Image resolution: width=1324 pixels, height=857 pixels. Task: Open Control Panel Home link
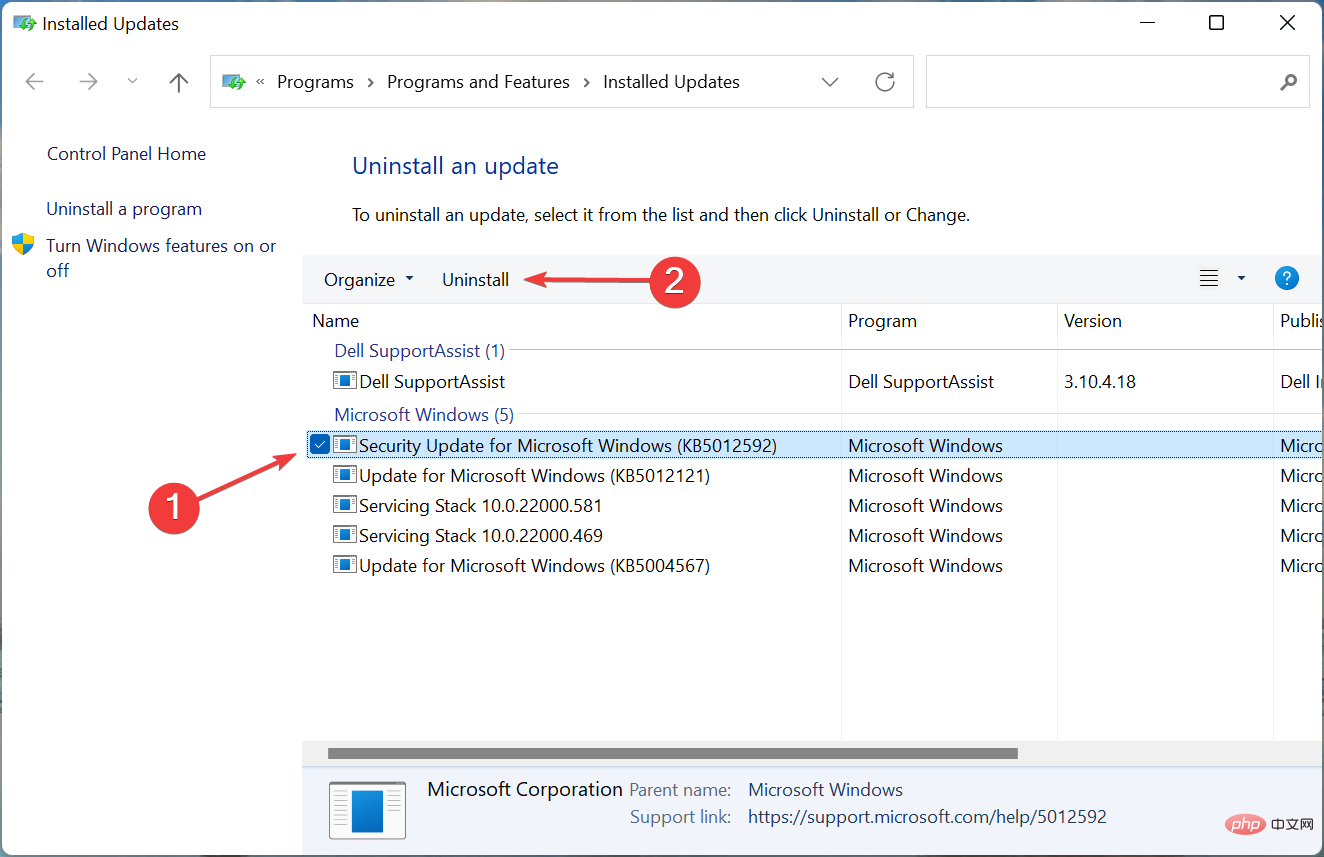click(x=126, y=154)
